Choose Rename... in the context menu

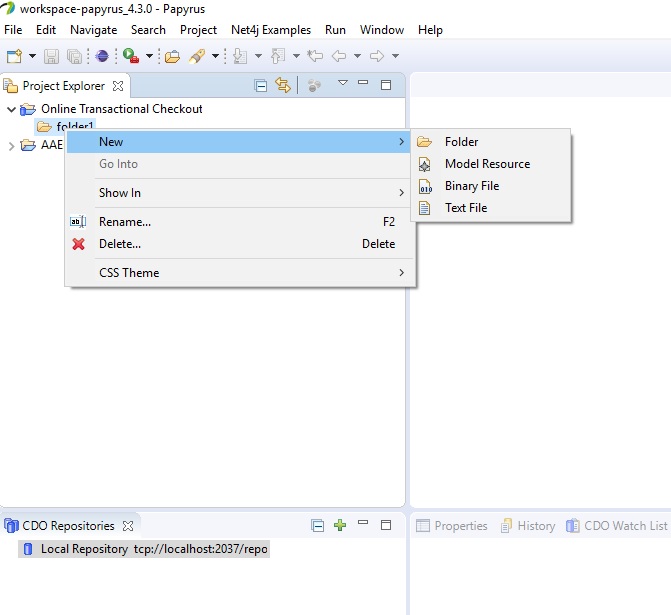(x=238, y=222)
